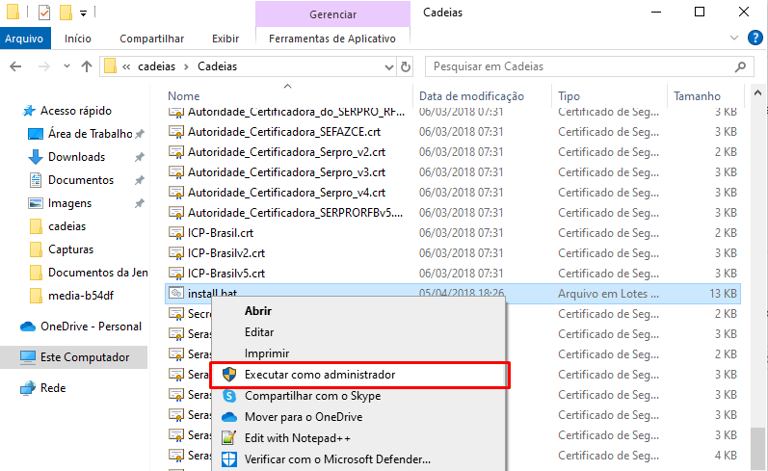Click the Microsoft Defender shield icon
768x471 pixels.
229,459
